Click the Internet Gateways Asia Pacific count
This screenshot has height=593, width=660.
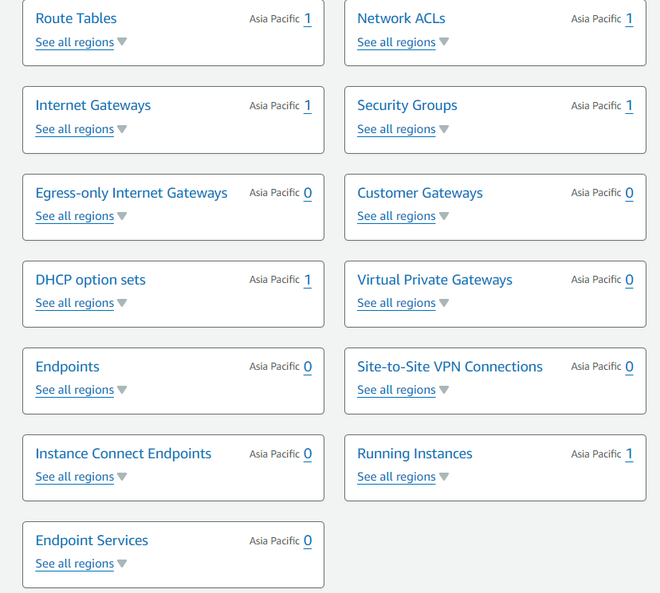(307, 106)
